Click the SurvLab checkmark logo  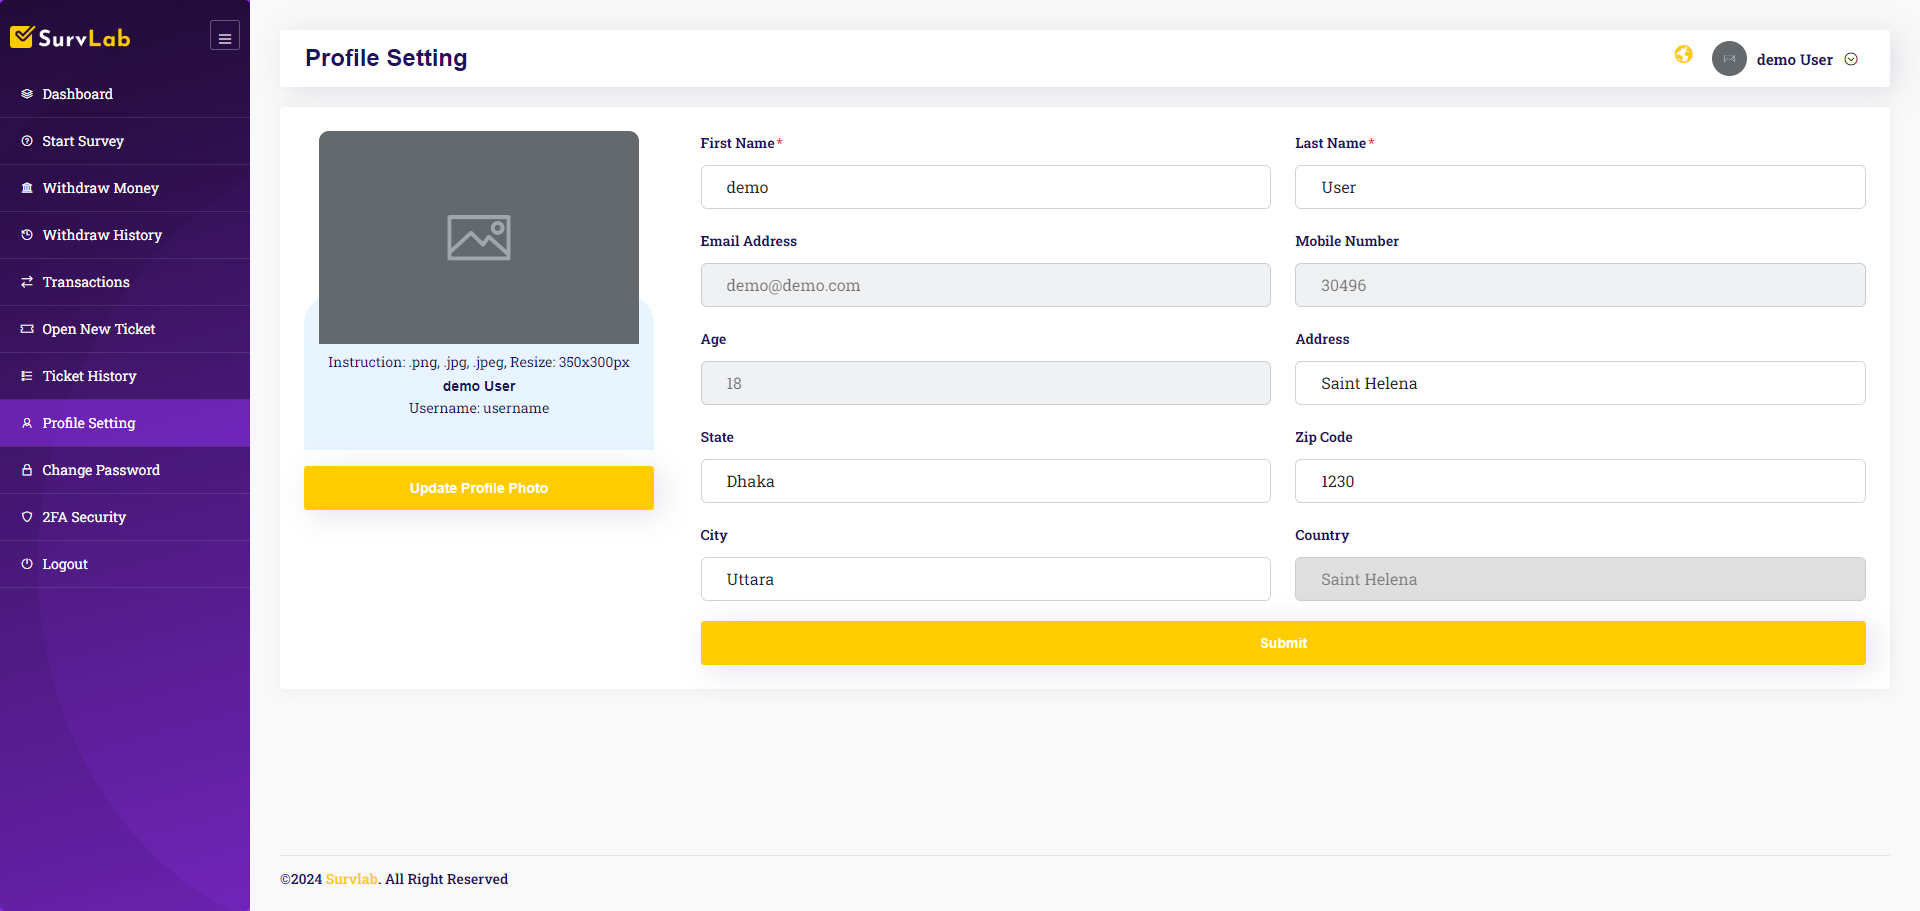click(x=22, y=36)
